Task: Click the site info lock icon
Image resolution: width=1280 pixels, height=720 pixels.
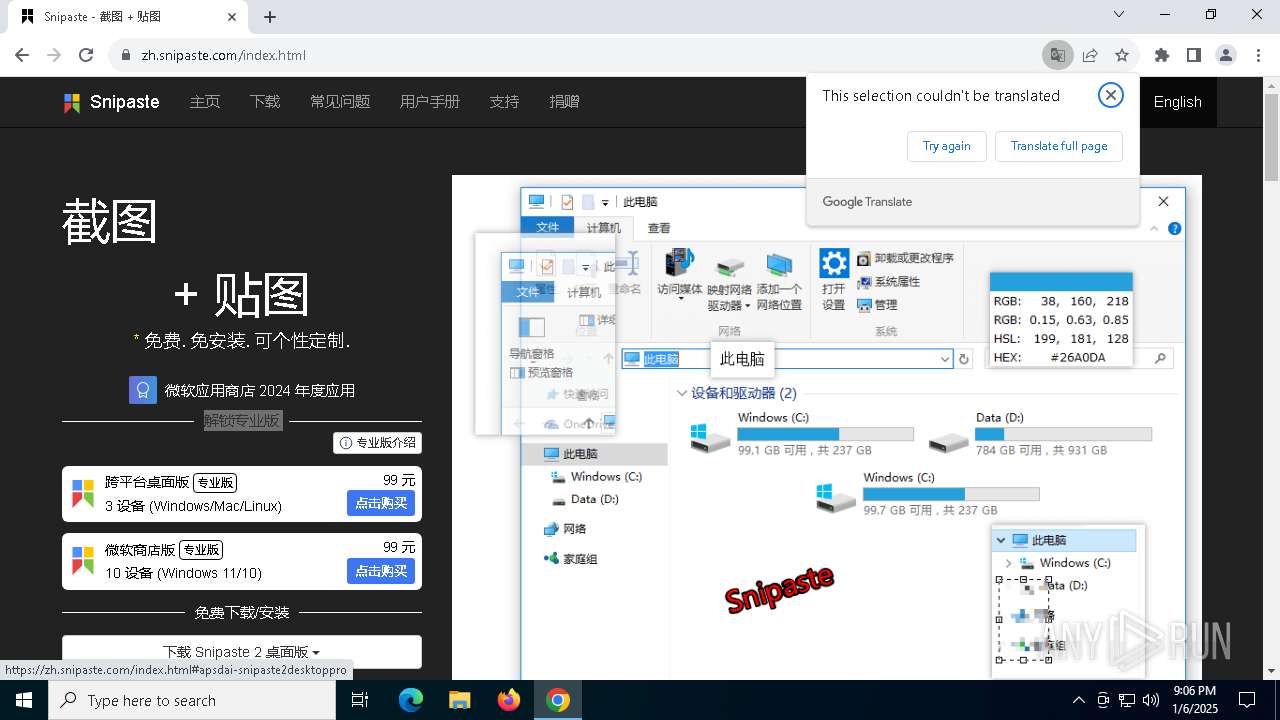Action: pos(126,55)
